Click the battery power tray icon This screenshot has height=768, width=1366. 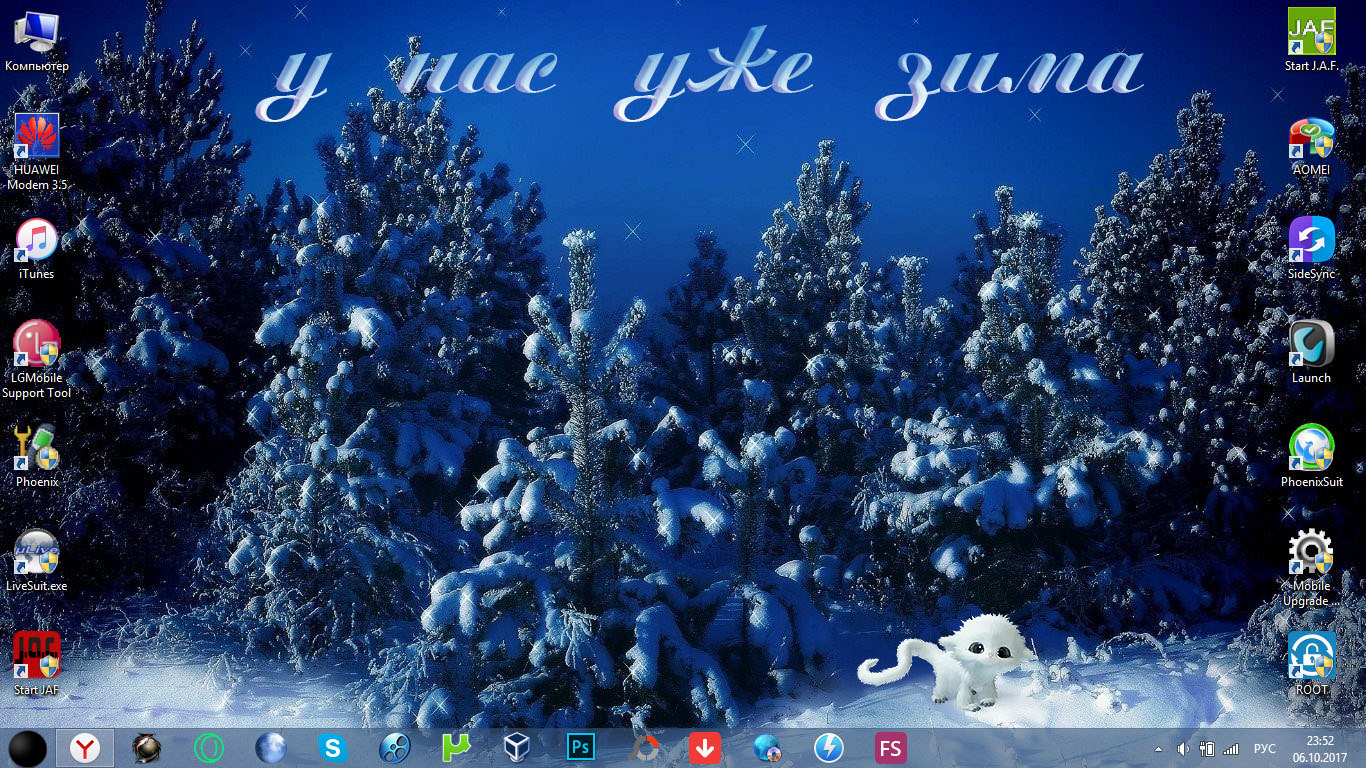coord(1207,749)
